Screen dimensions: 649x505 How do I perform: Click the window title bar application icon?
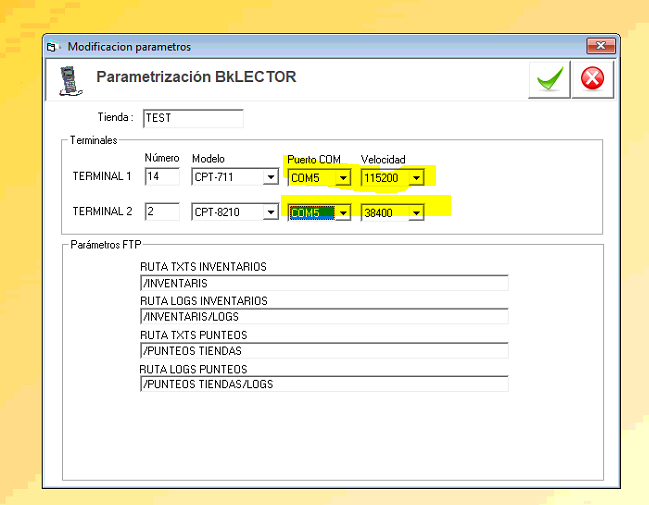pos(54,46)
